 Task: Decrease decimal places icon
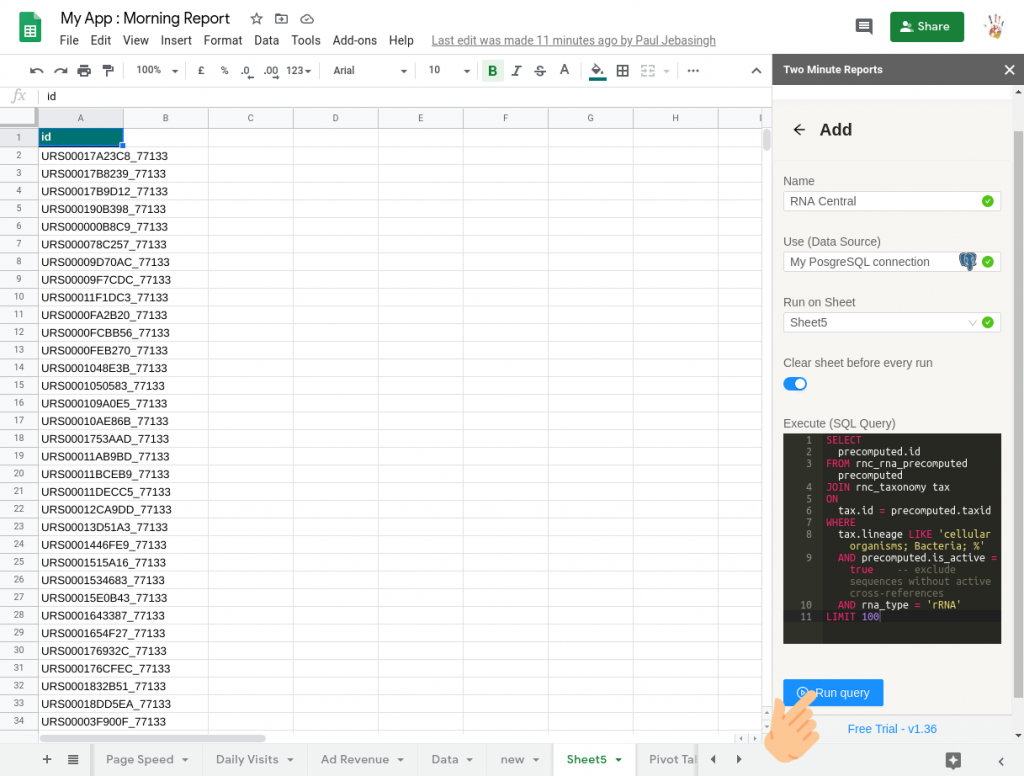point(247,71)
